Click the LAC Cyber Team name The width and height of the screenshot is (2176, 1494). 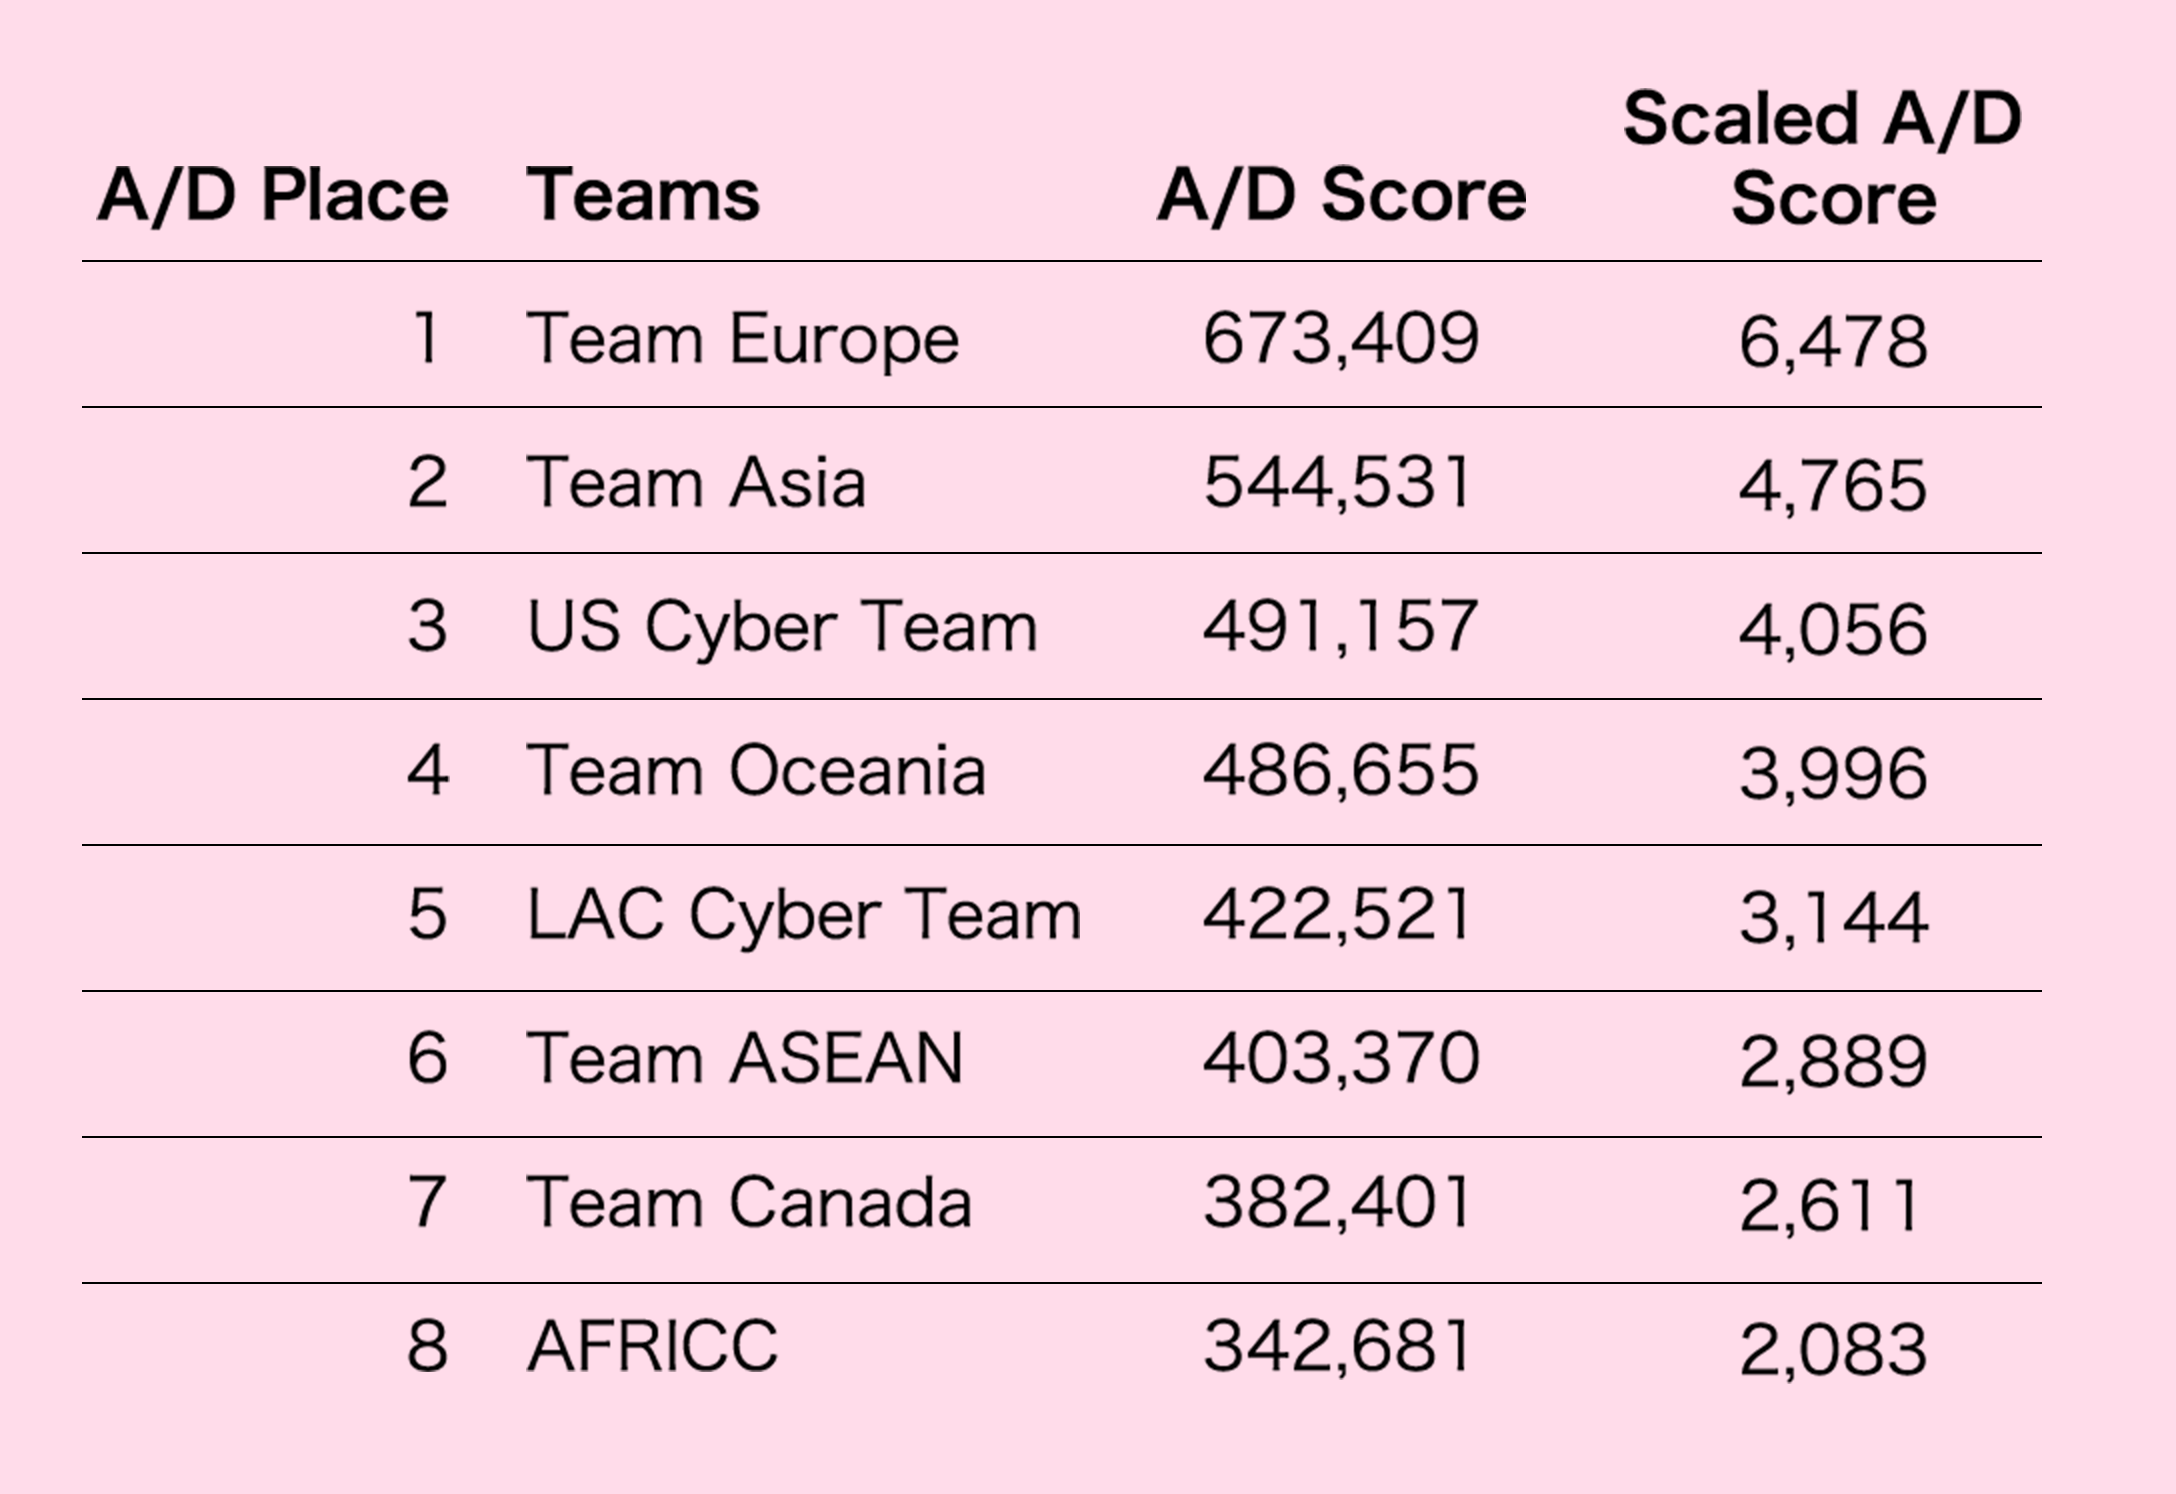point(803,915)
